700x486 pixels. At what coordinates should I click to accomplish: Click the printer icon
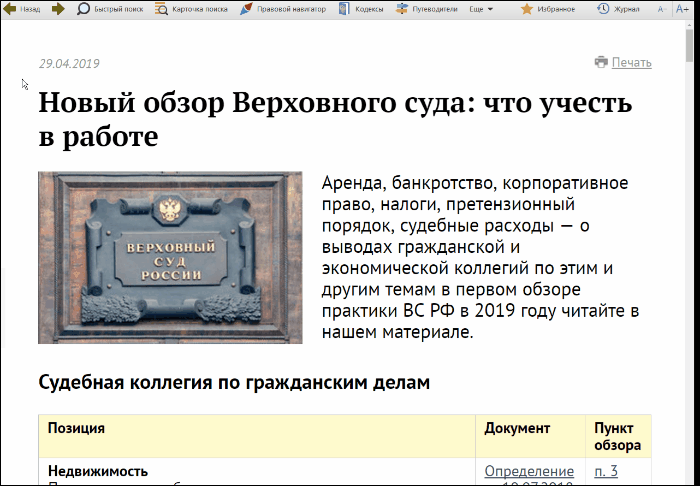[601, 62]
